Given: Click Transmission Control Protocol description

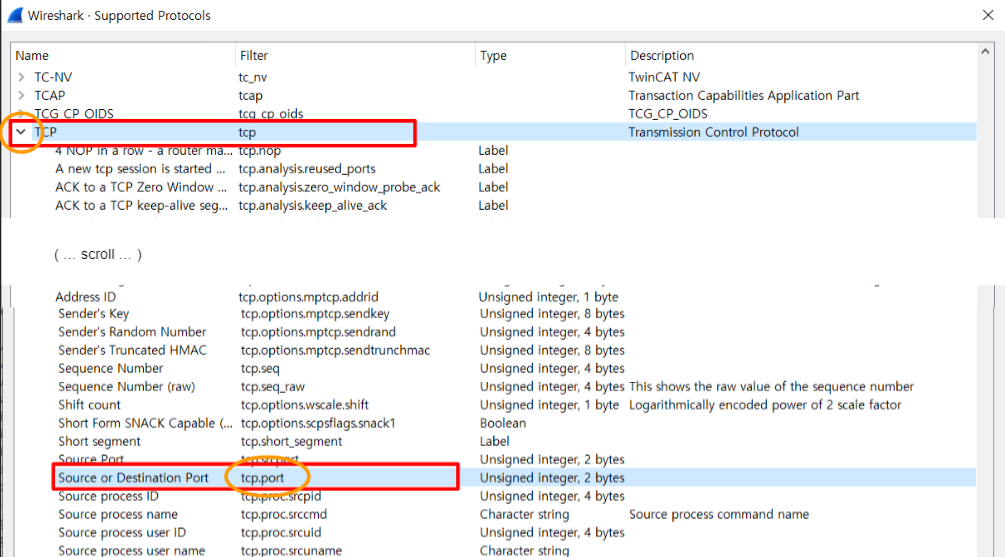Looking at the screenshot, I should (713, 132).
